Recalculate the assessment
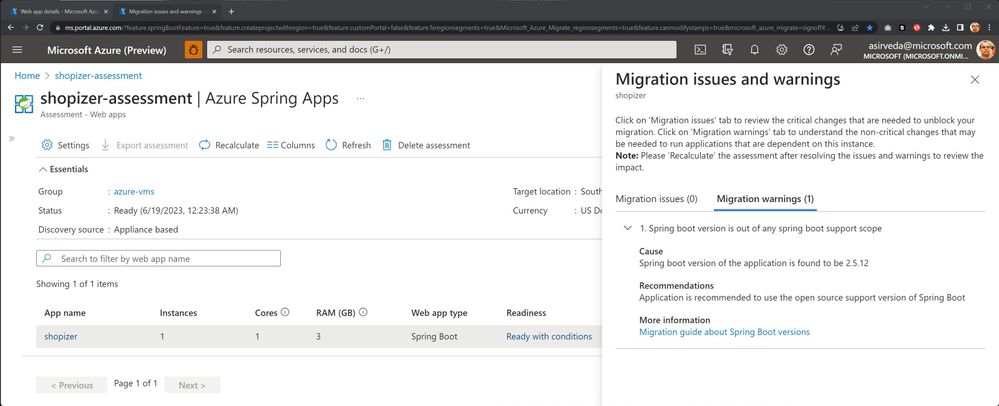Image resolution: width=999 pixels, height=406 pixels. coord(229,145)
